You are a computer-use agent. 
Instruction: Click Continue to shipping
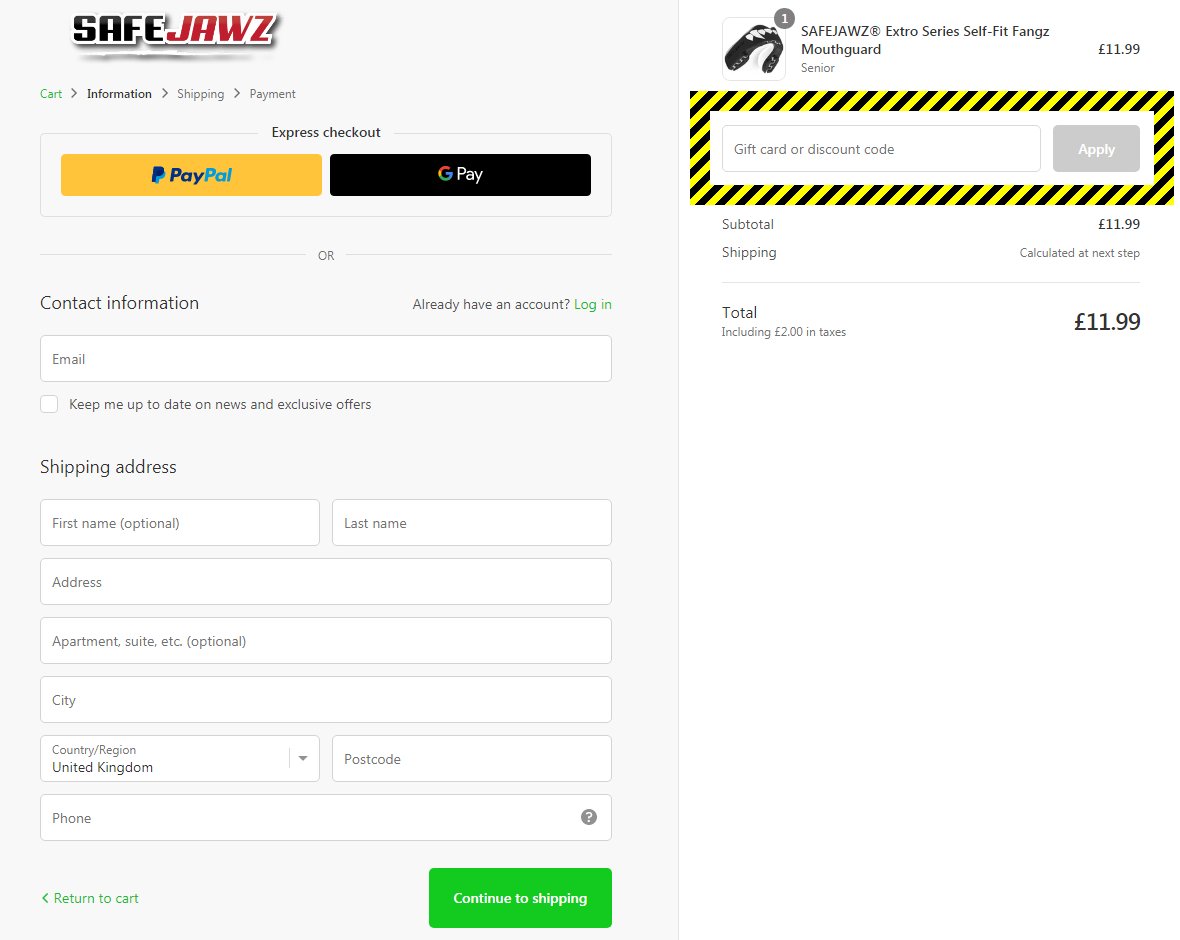(x=520, y=898)
